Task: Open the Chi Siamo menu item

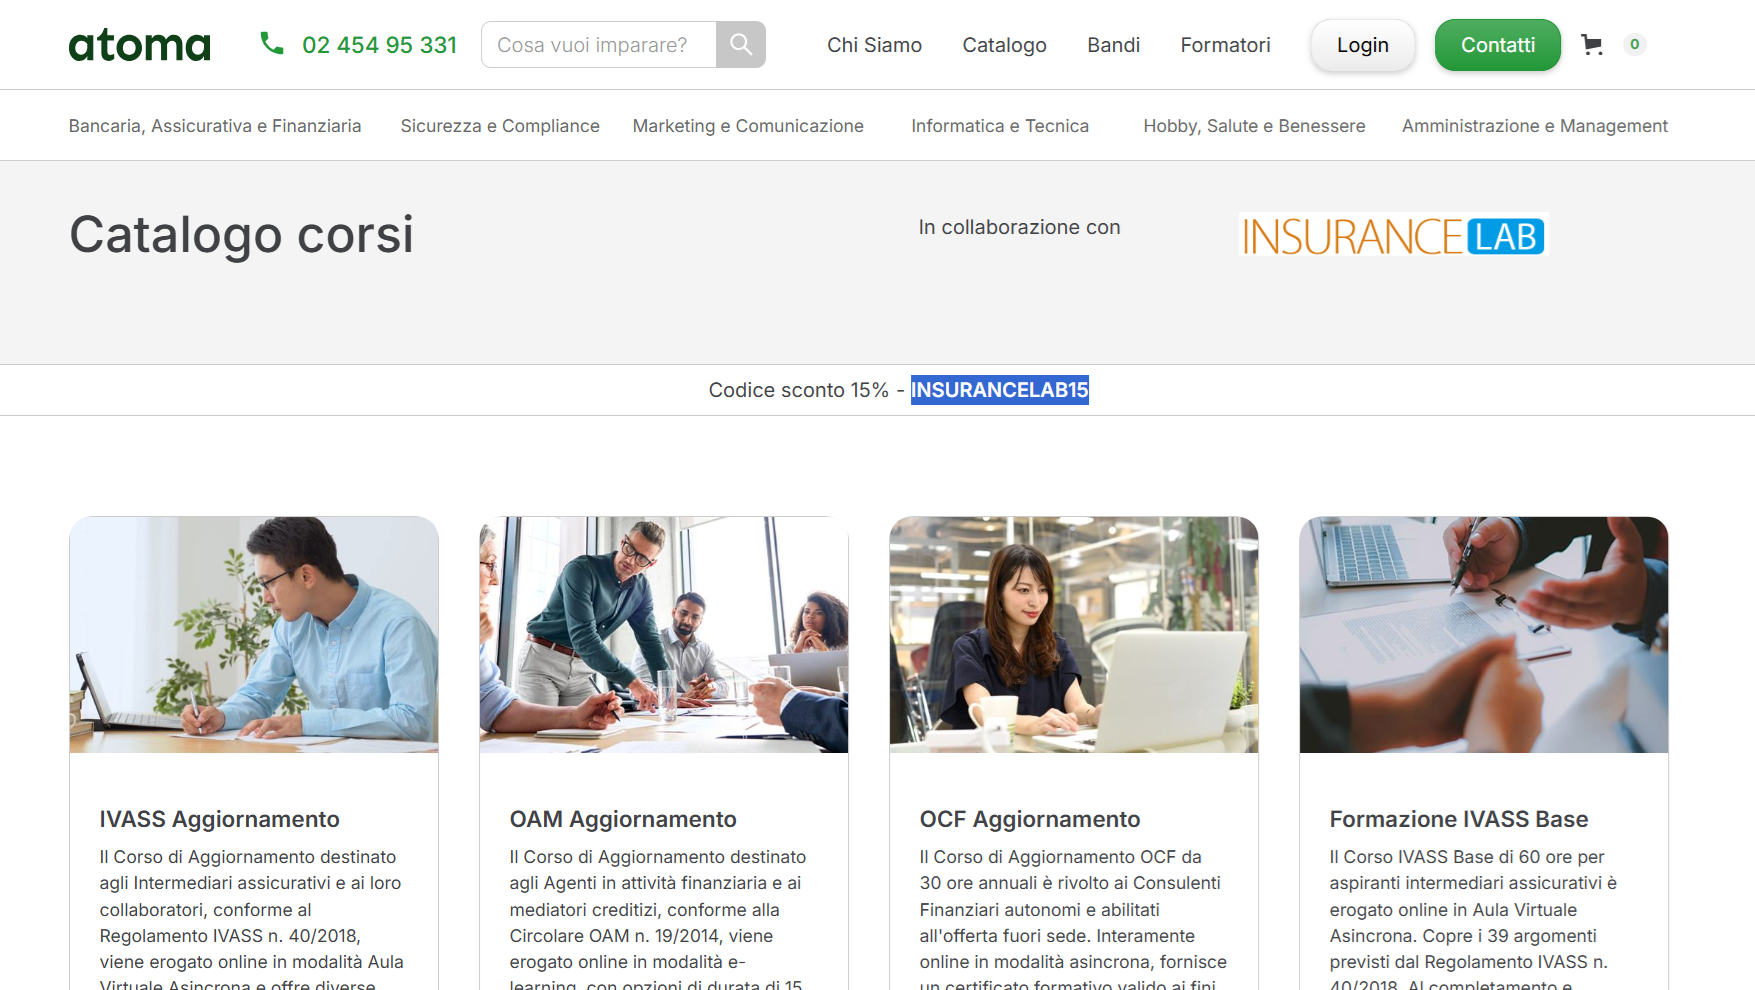Action: point(874,45)
